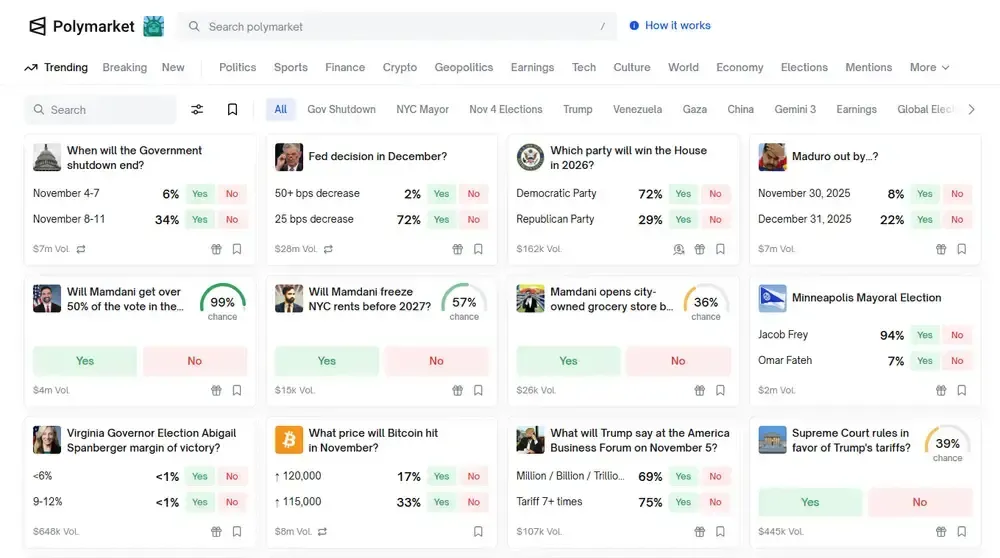Buy Yes for Democratic Party winning House
Viewport: 1000px width, 558px height.
683,194
